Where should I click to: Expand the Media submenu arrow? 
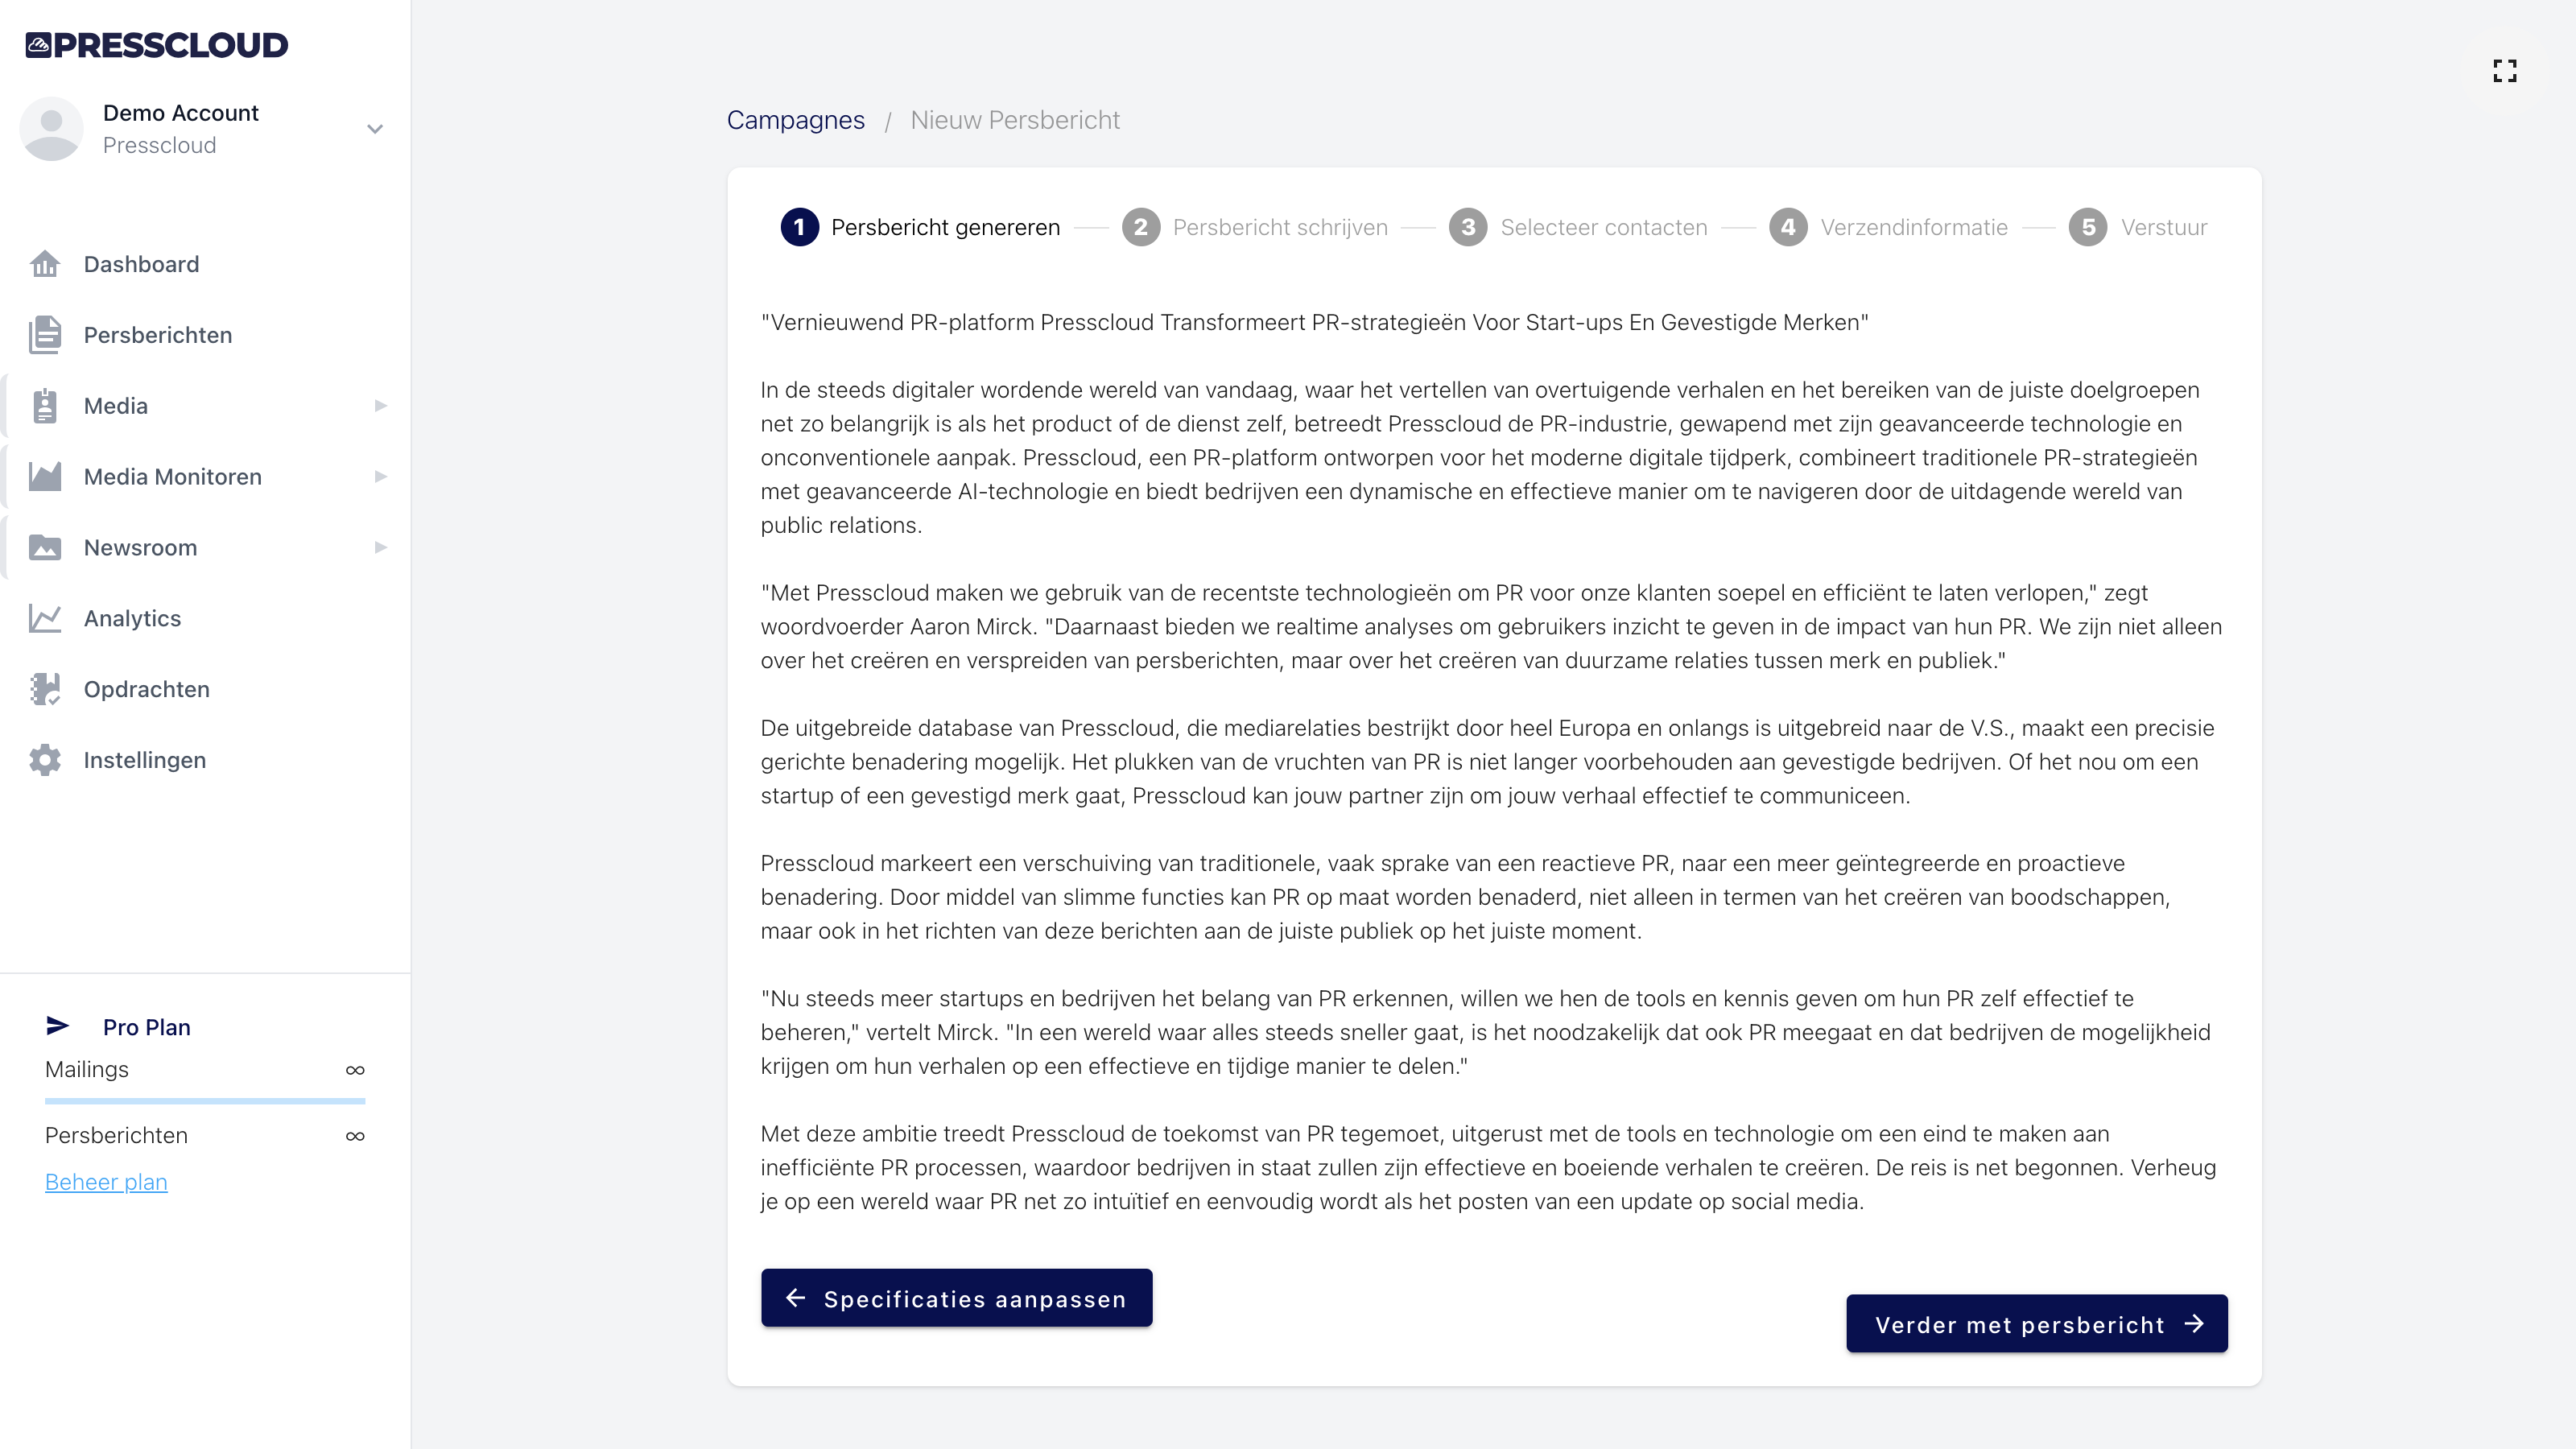pos(380,406)
